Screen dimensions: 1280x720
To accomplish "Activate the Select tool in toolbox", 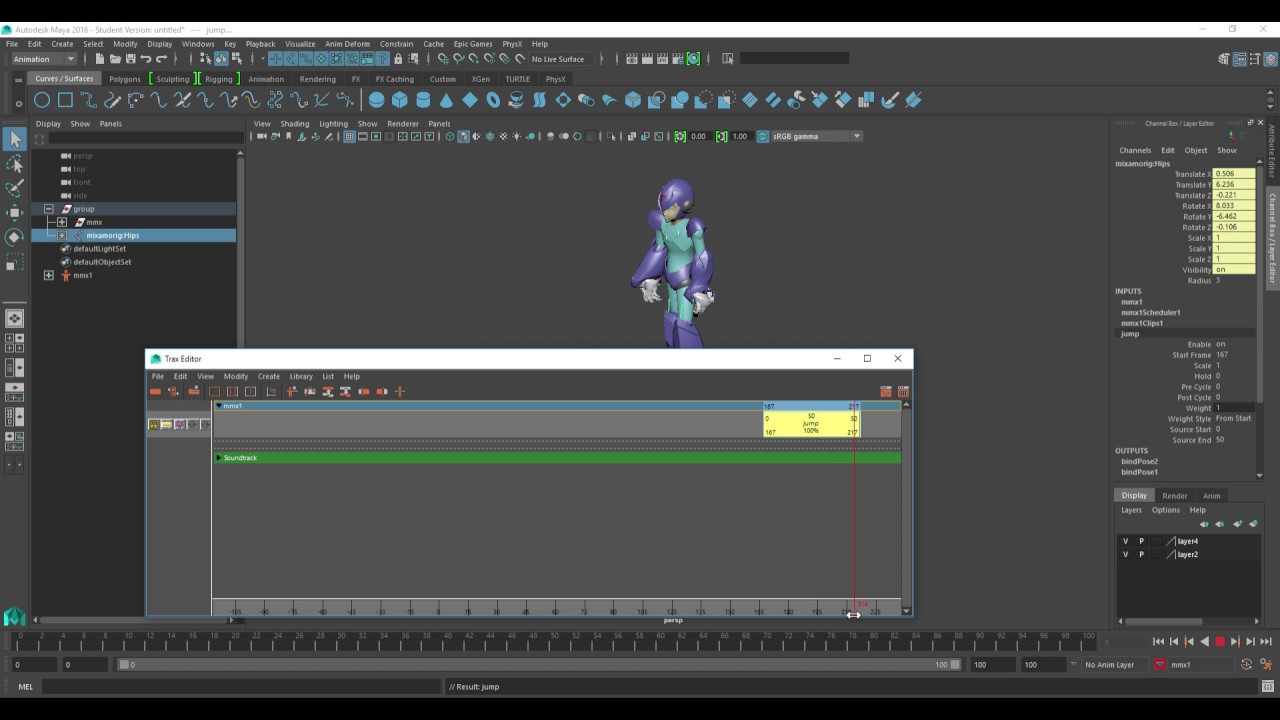I will click(14, 139).
